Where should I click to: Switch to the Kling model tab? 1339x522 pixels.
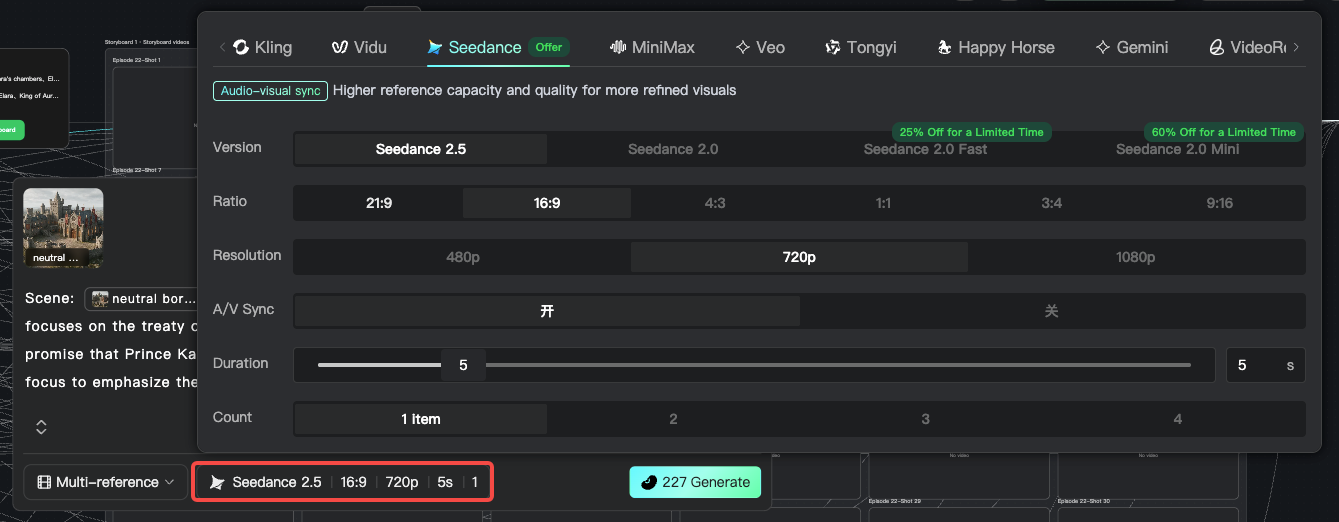[262, 47]
